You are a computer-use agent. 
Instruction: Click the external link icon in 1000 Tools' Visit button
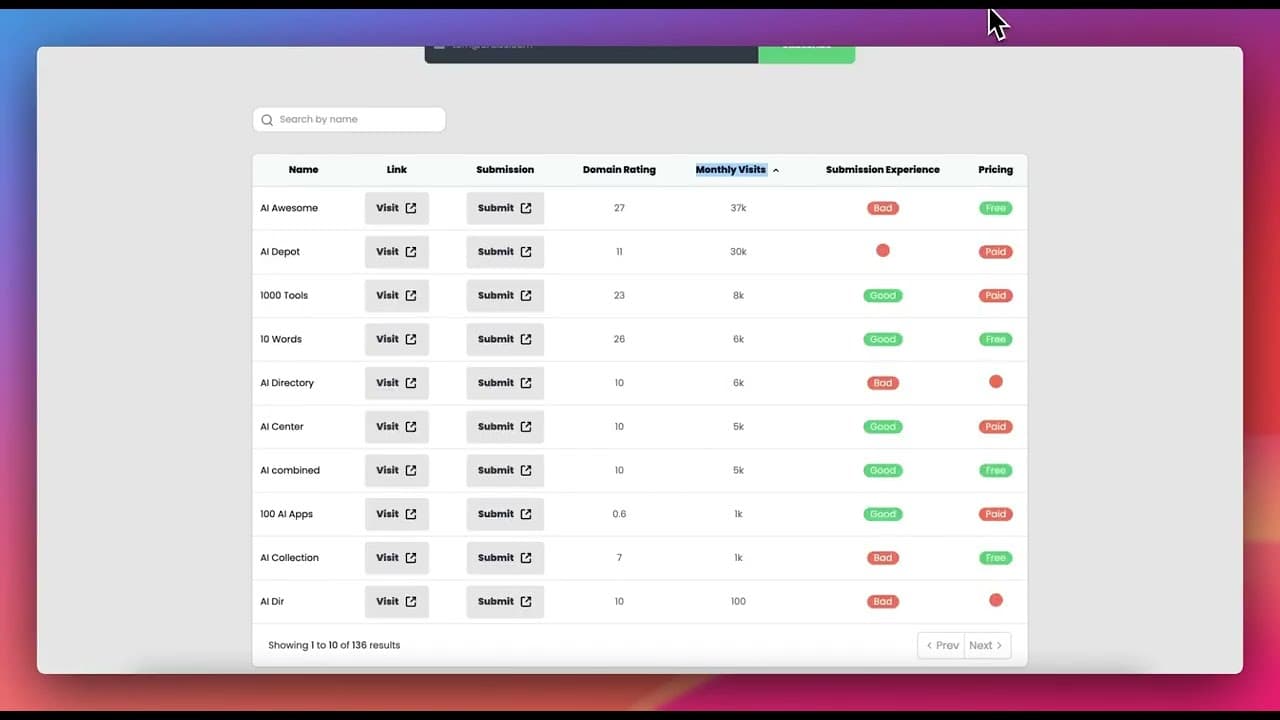411,296
